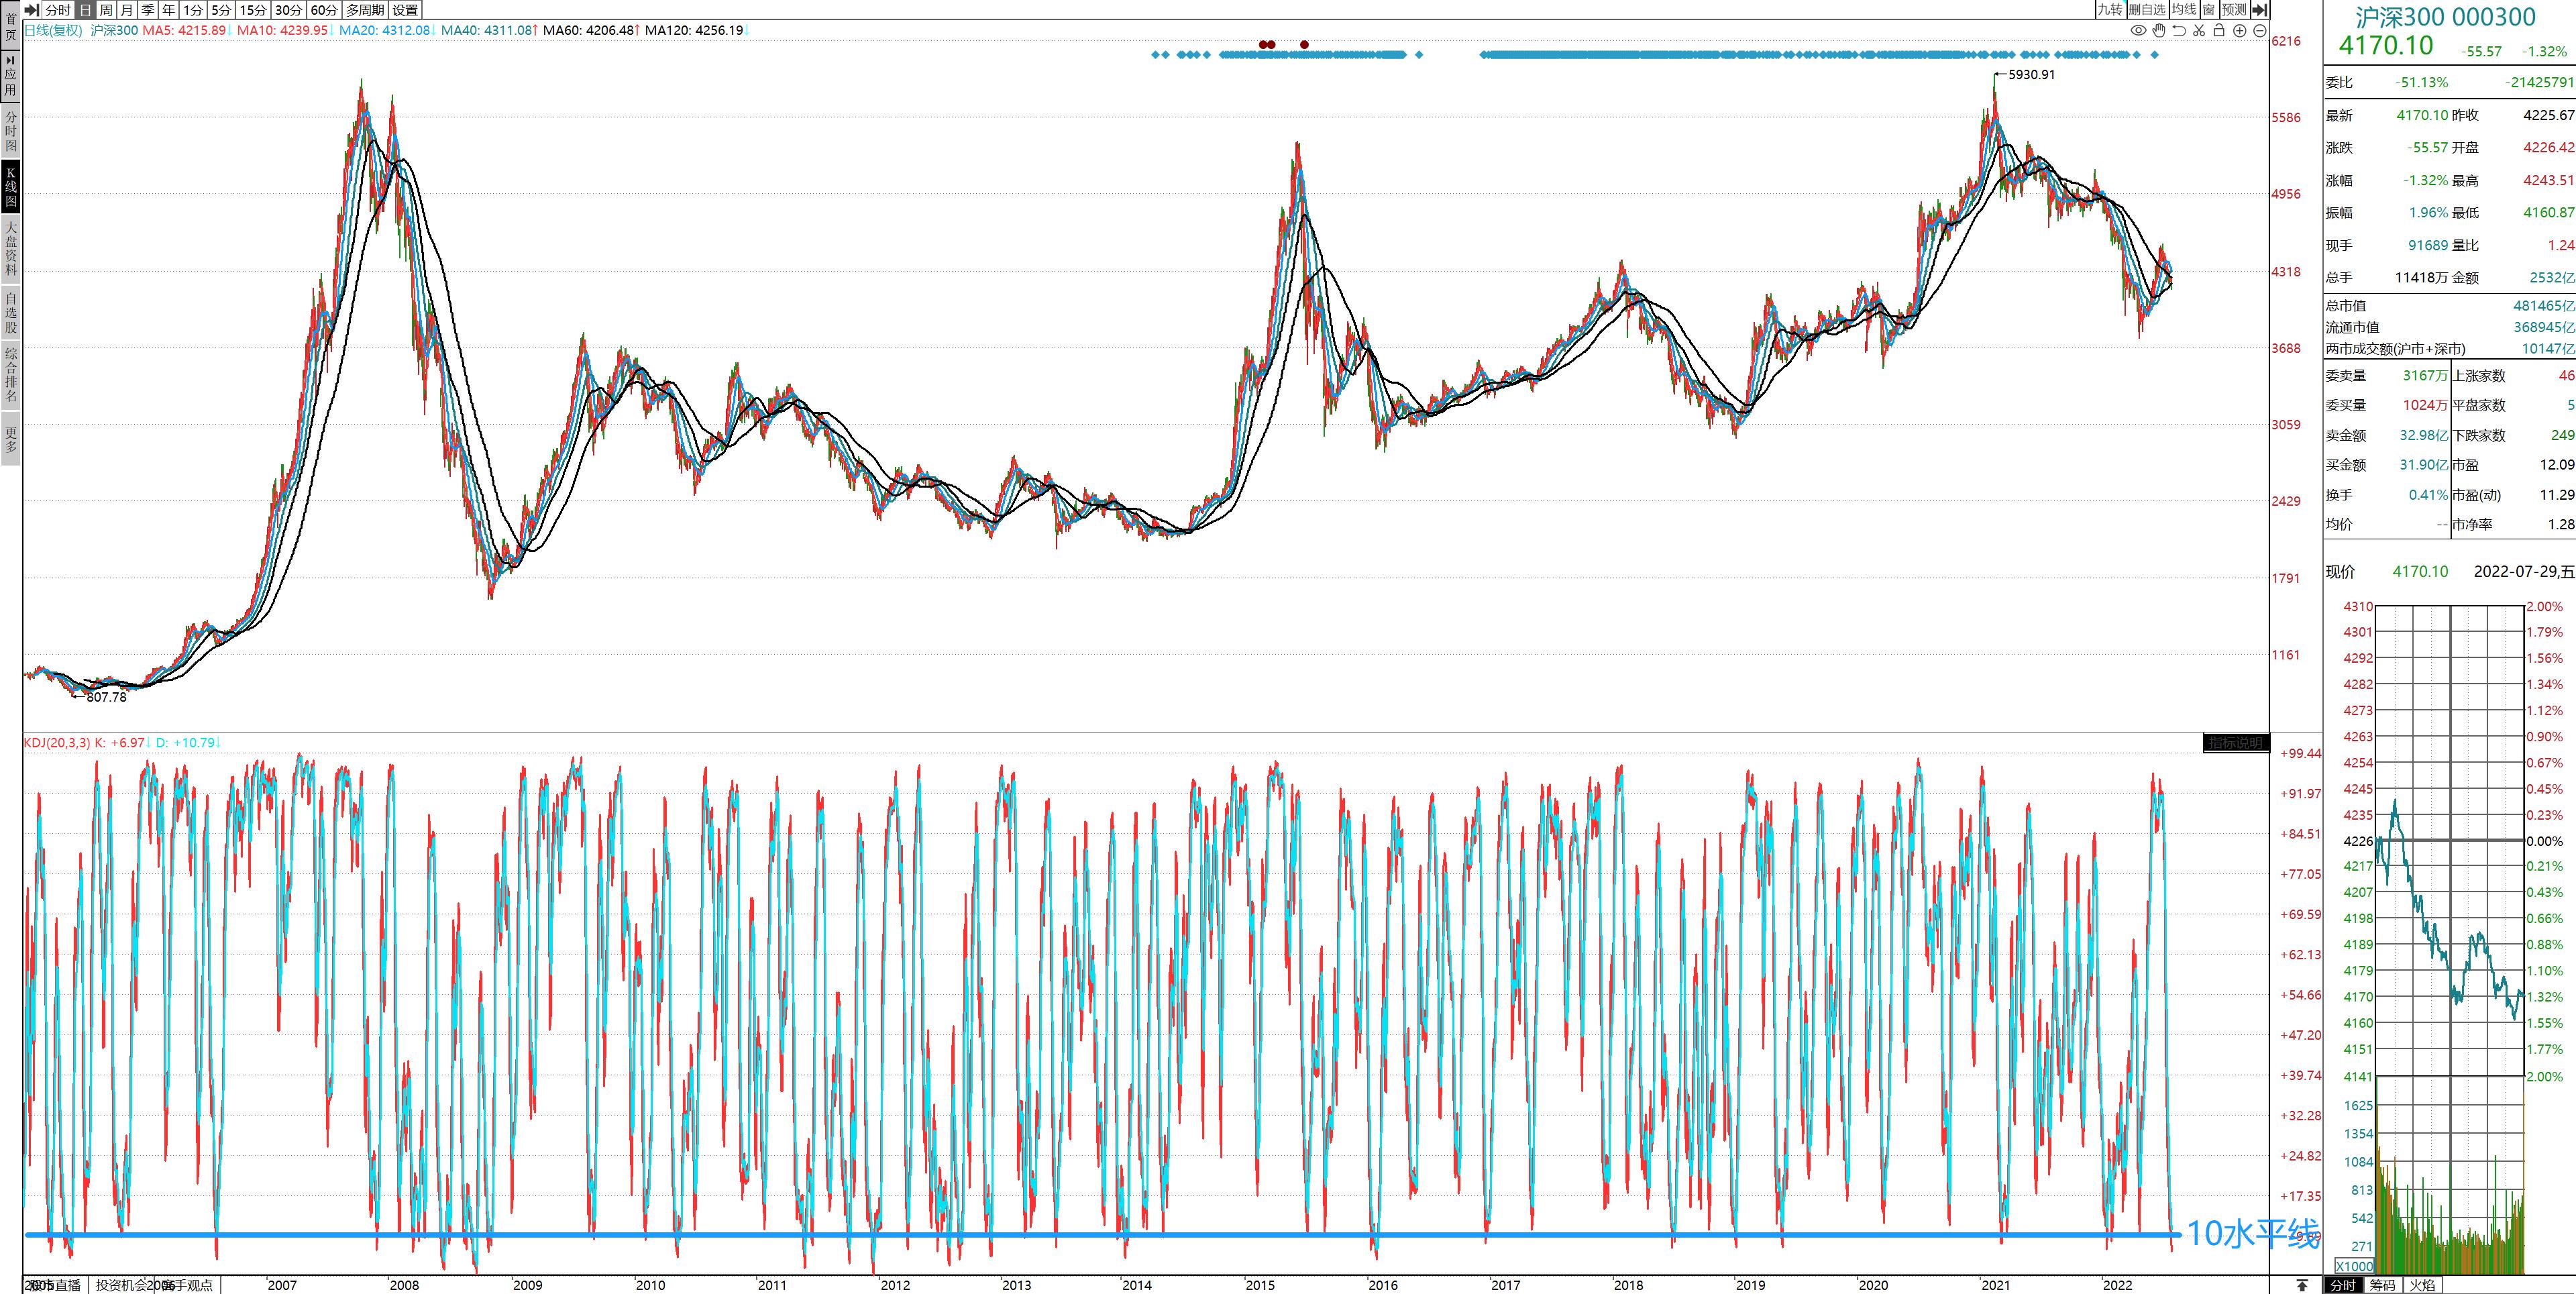Click the hand pan tool icon
The image size is (2576, 1294).
coord(2159,31)
